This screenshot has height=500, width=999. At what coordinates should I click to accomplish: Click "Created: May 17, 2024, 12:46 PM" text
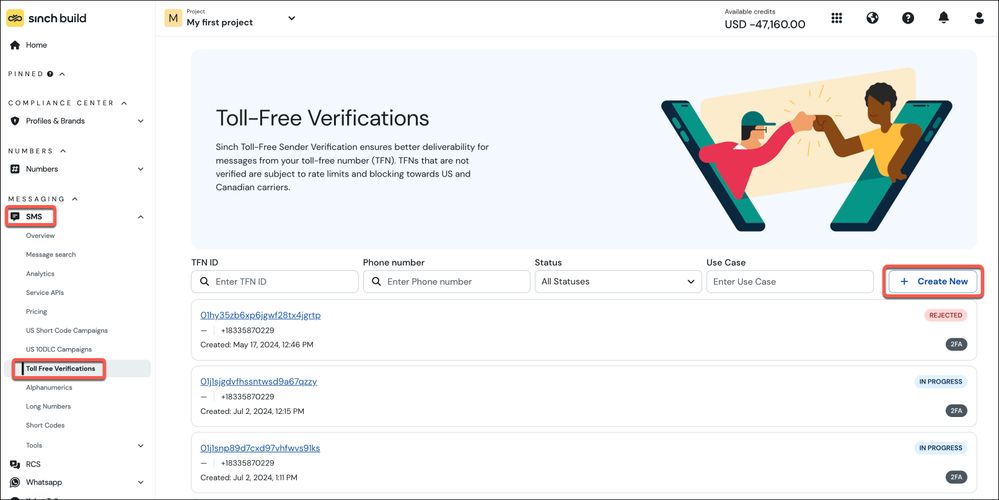[x=257, y=345]
